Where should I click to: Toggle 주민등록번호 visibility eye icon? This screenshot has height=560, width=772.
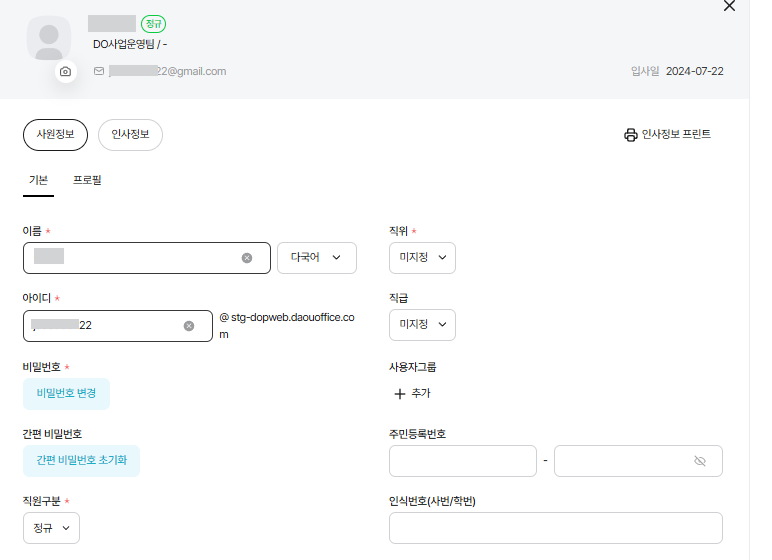click(700, 461)
